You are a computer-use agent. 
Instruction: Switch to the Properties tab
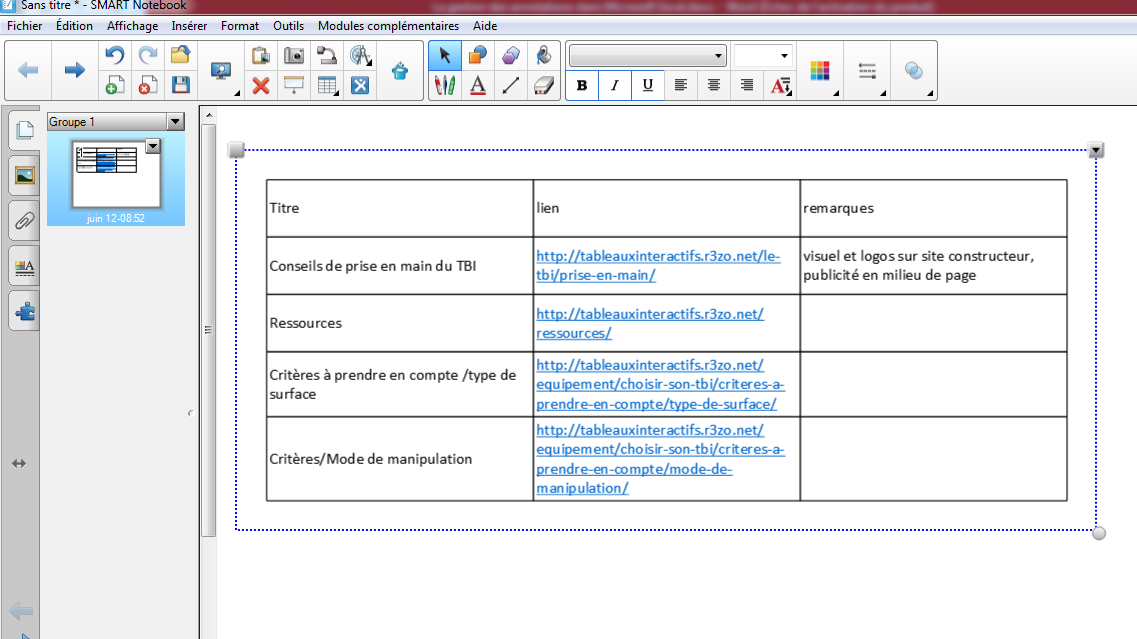click(25, 267)
